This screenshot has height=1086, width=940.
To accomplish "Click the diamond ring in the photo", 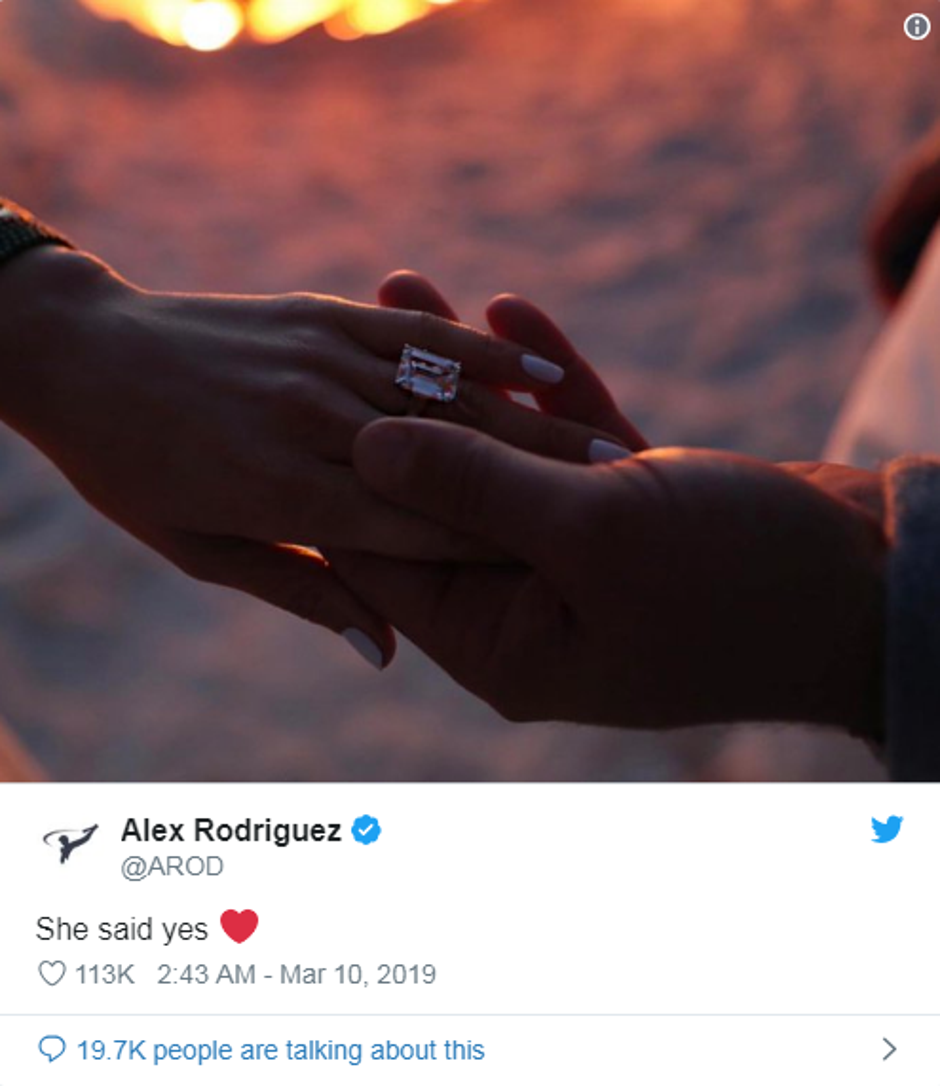I will [427, 374].
